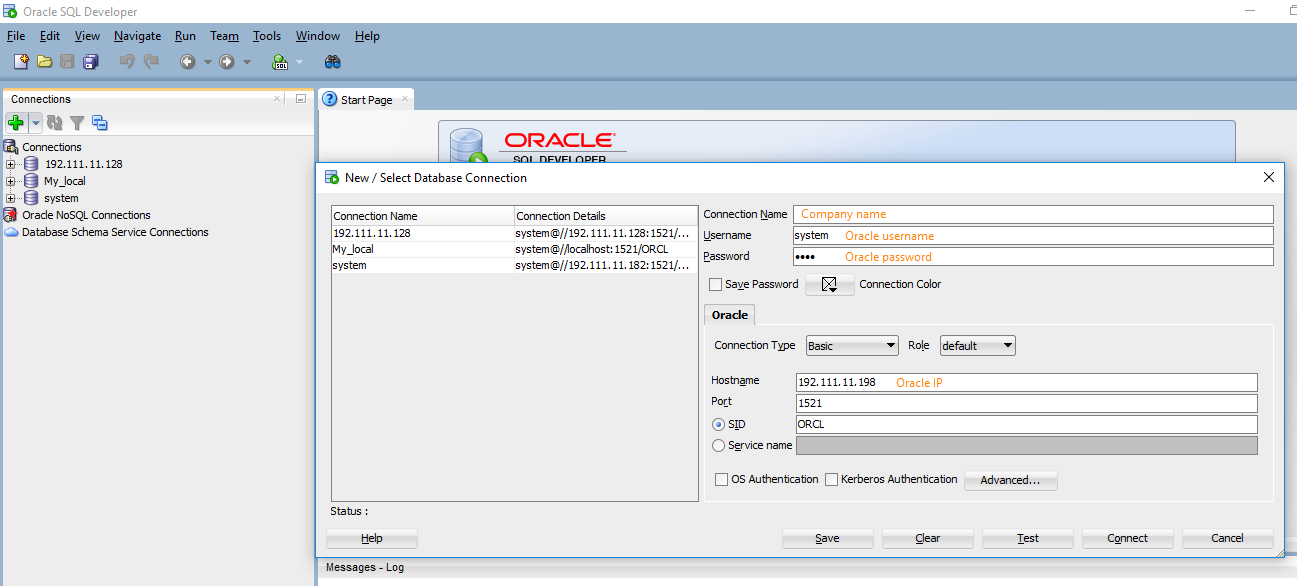1297x586 pixels.
Task: Expand the My_local connection tree node
Action: point(11,181)
